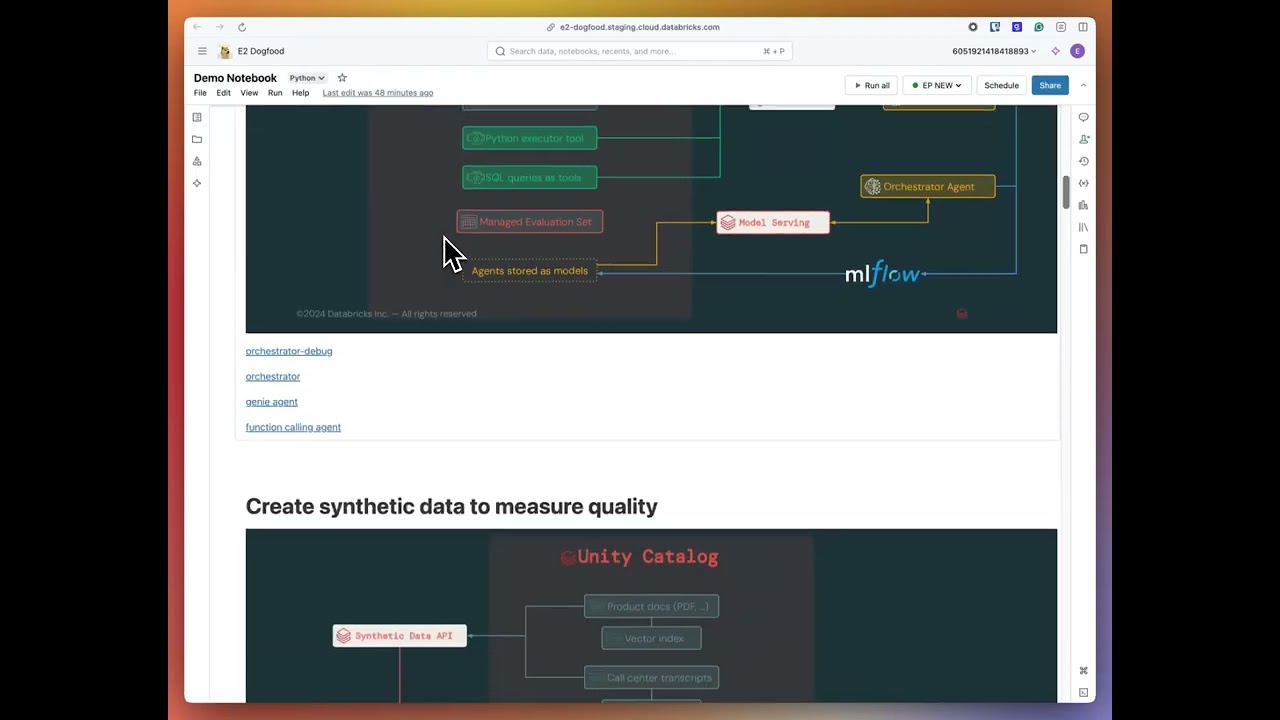Click the green browser extension icon
Image resolution: width=1280 pixels, height=720 pixels.
point(1039,27)
